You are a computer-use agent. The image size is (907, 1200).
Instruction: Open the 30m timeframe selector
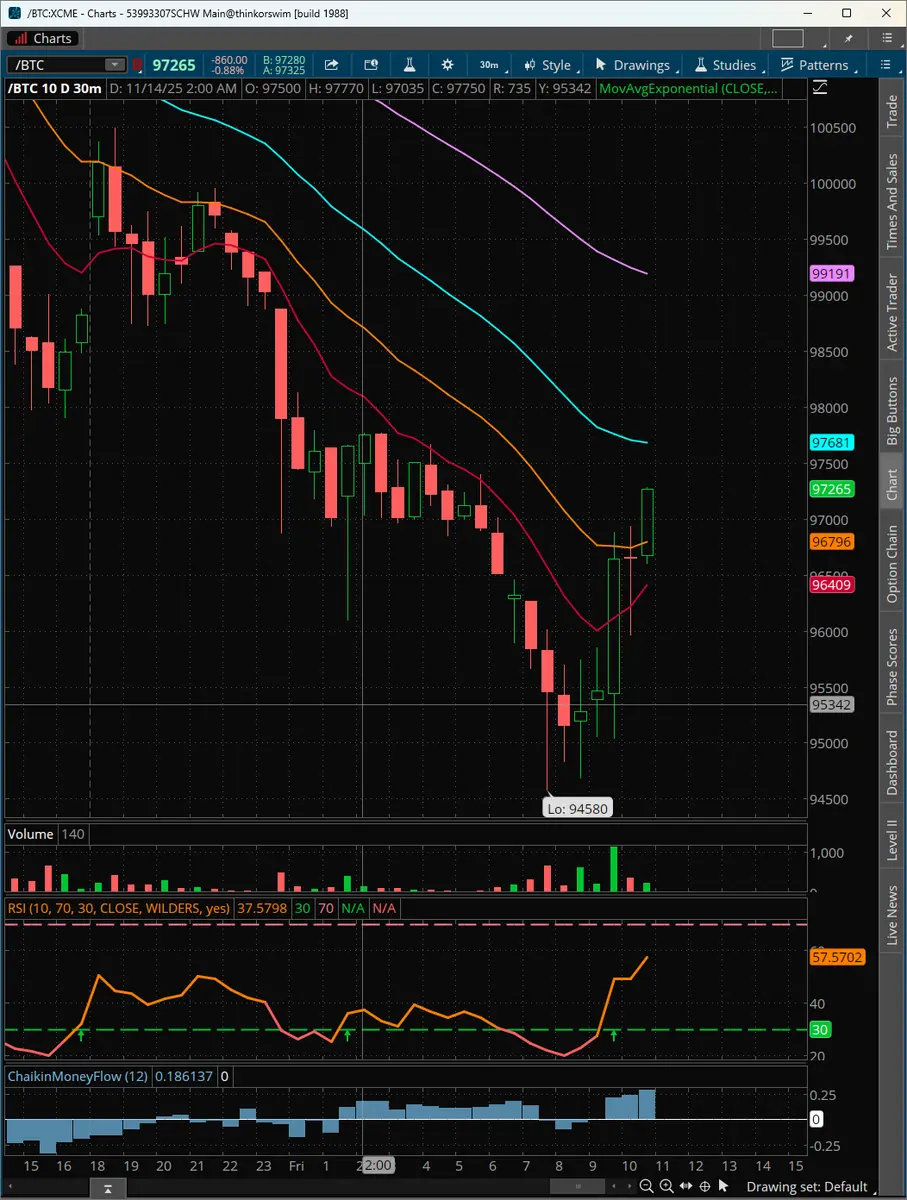(488, 64)
